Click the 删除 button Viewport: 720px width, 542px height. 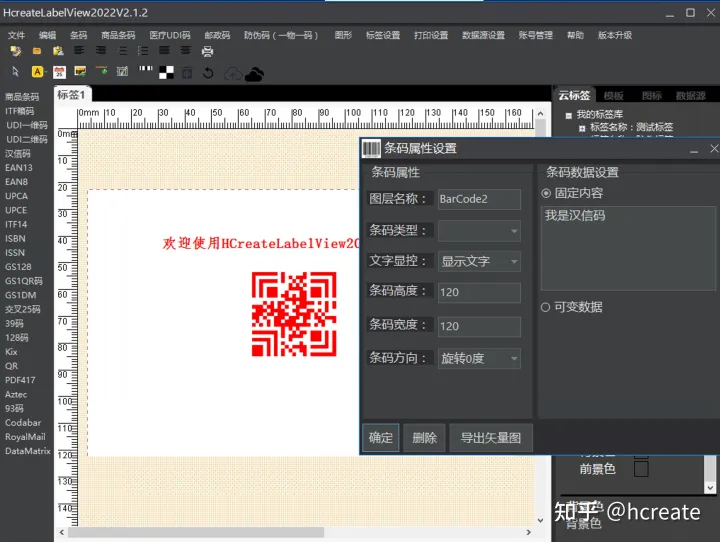pyautogui.click(x=424, y=438)
